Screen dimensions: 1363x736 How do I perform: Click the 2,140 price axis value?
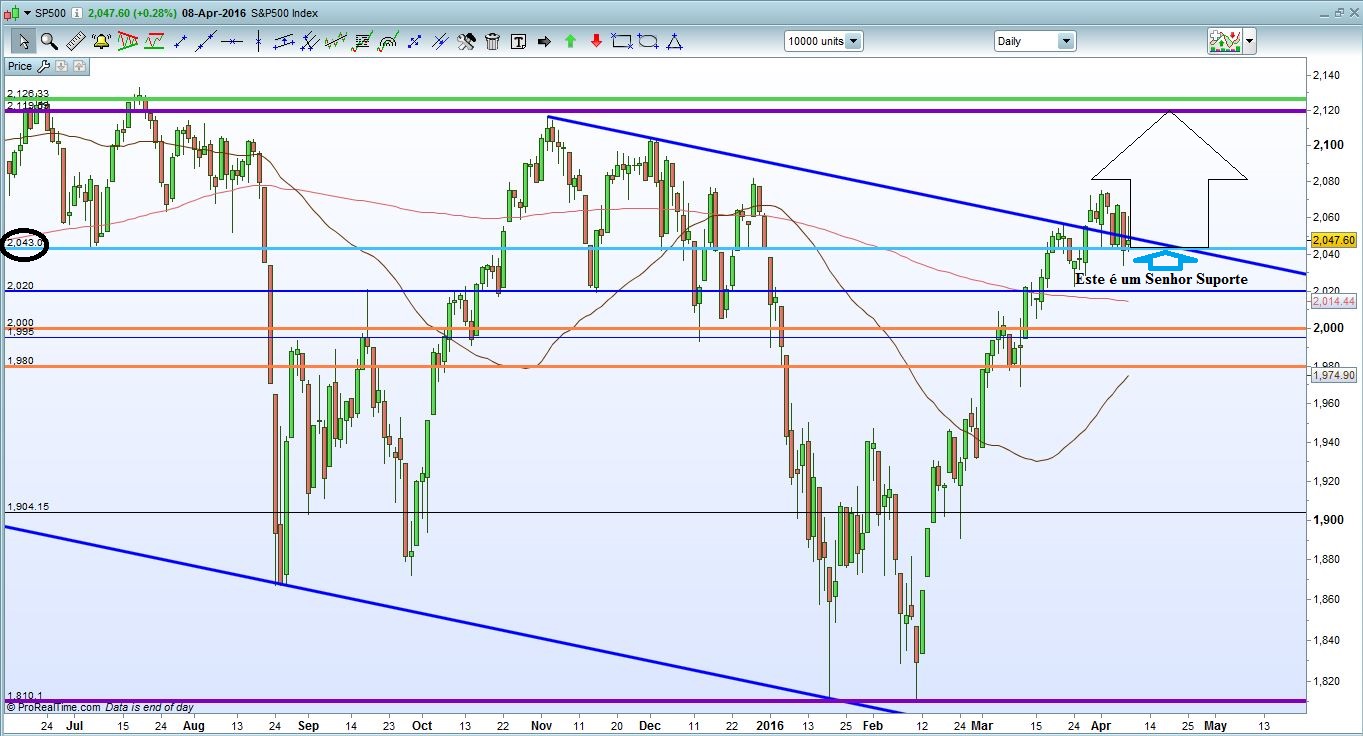(1325, 75)
